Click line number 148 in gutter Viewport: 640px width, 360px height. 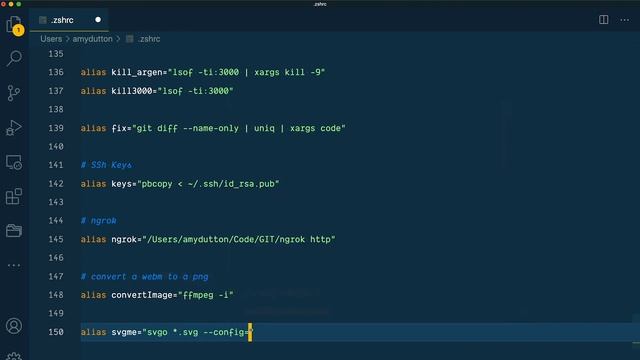tap(56, 295)
